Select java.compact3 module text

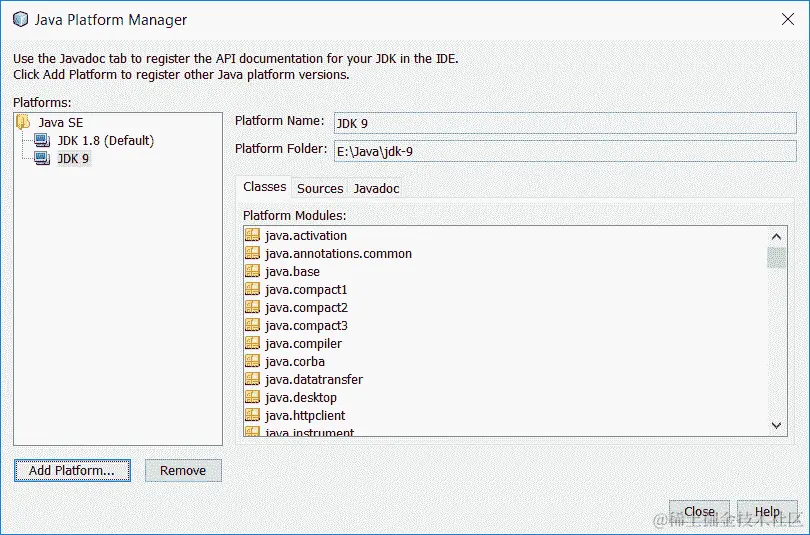[306, 326]
